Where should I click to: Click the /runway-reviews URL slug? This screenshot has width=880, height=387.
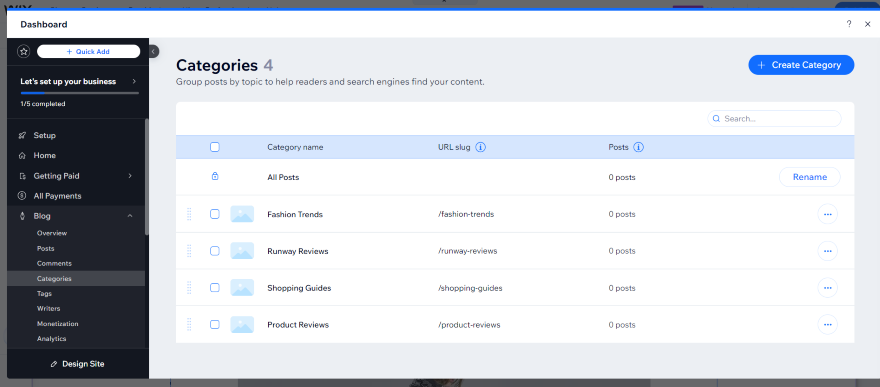point(468,251)
